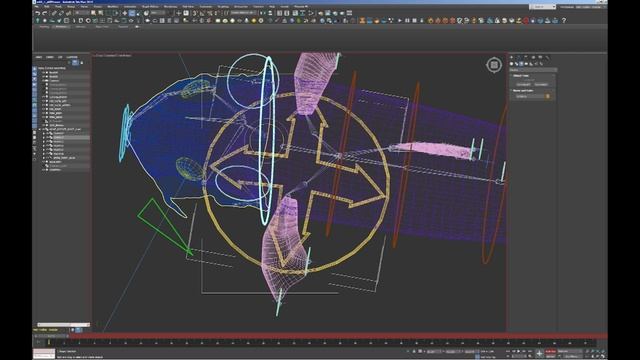Viewport: 640px width, 360px height.
Task: Click the SteeringWheels icon in the viewport corner
Action: (x=494, y=65)
